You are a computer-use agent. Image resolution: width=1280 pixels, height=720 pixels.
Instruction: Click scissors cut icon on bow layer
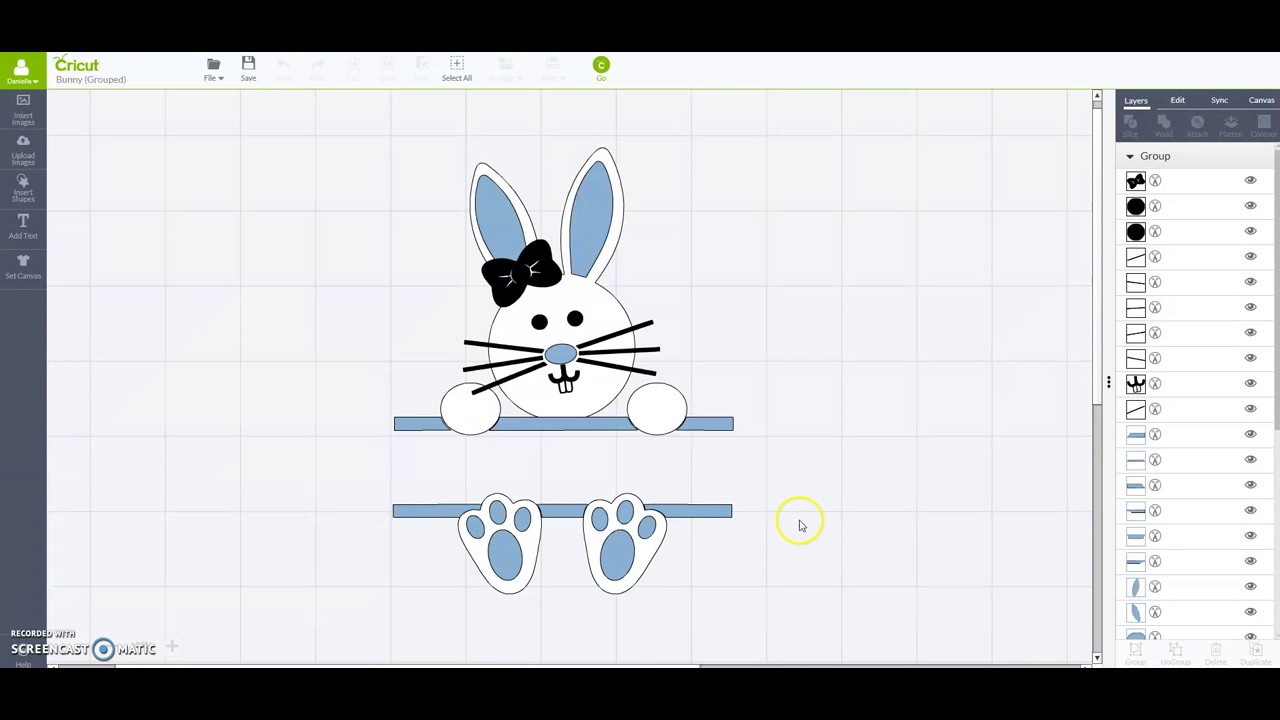pyautogui.click(x=1155, y=181)
